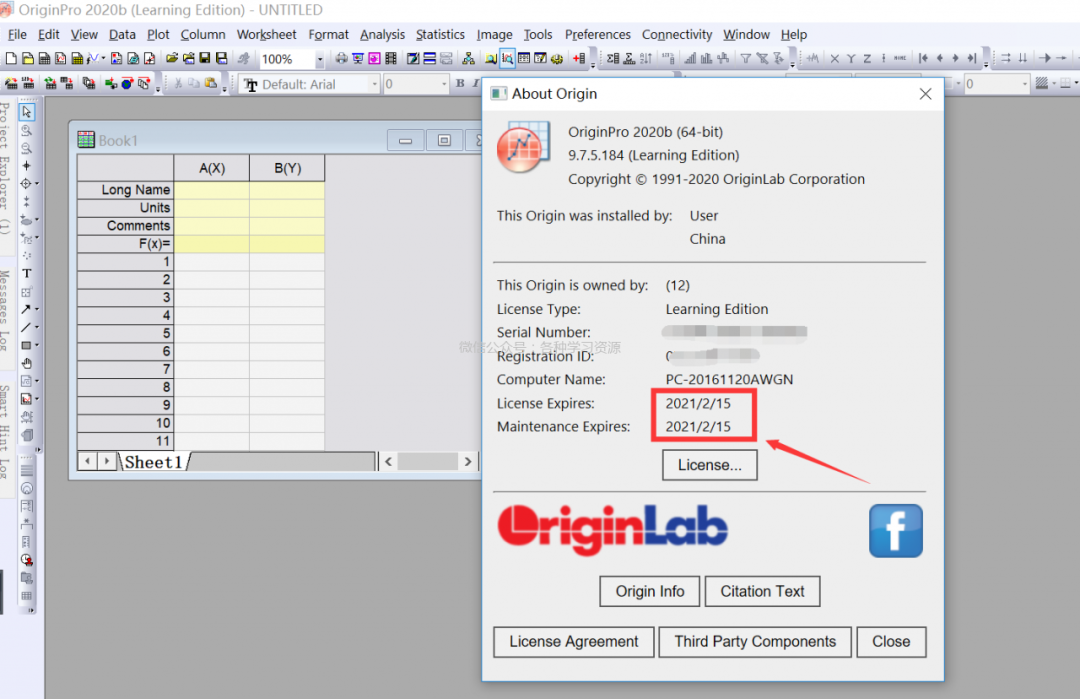The width and height of the screenshot is (1080, 699).
Task: Select the Data Reader crosshair tool
Action: click(25, 183)
